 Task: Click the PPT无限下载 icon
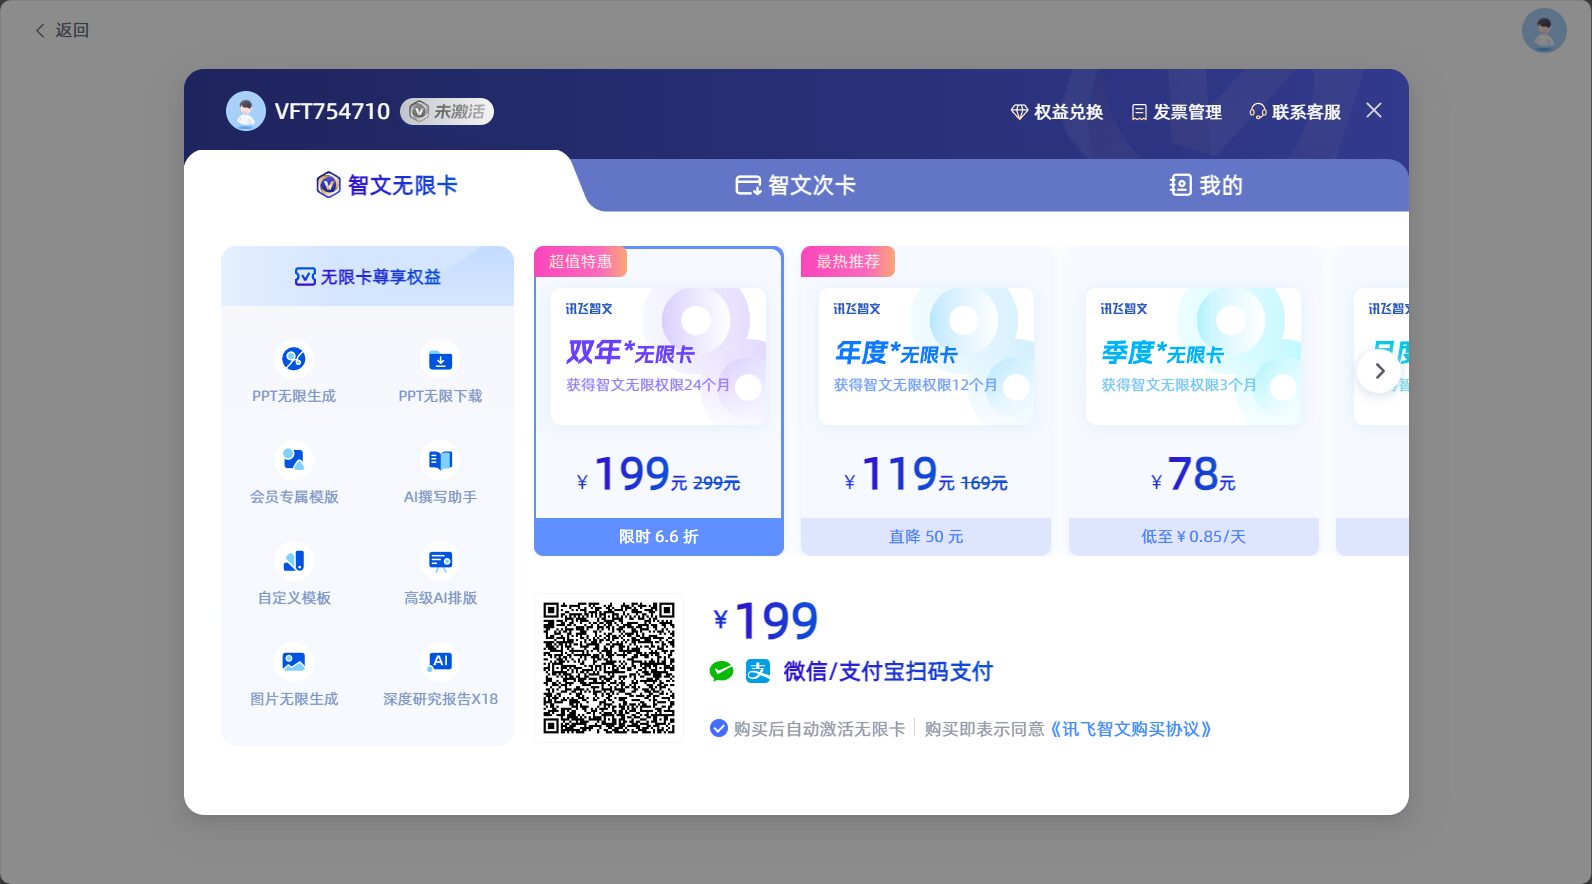pyautogui.click(x=440, y=359)
